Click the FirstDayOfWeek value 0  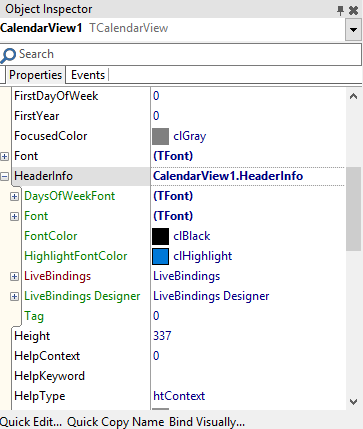click(x=156, y=96)
